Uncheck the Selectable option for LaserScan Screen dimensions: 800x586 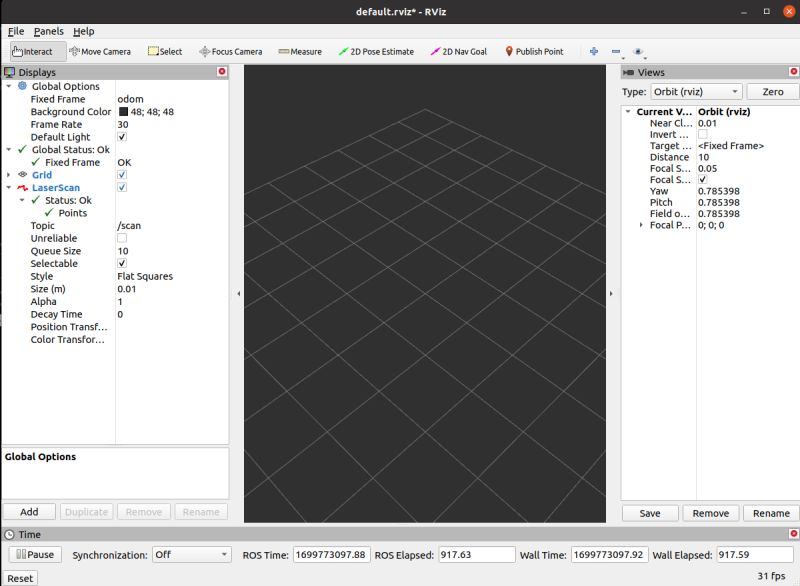121,263
